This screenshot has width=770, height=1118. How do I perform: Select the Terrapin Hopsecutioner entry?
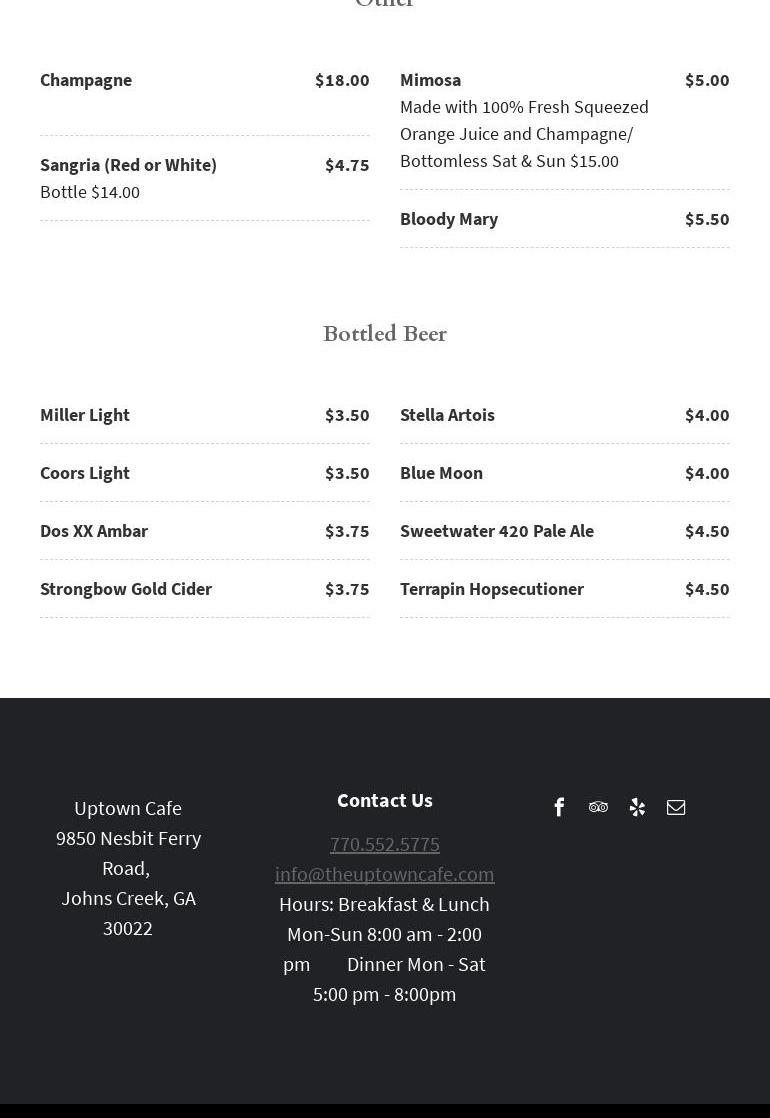coord(492,589)
